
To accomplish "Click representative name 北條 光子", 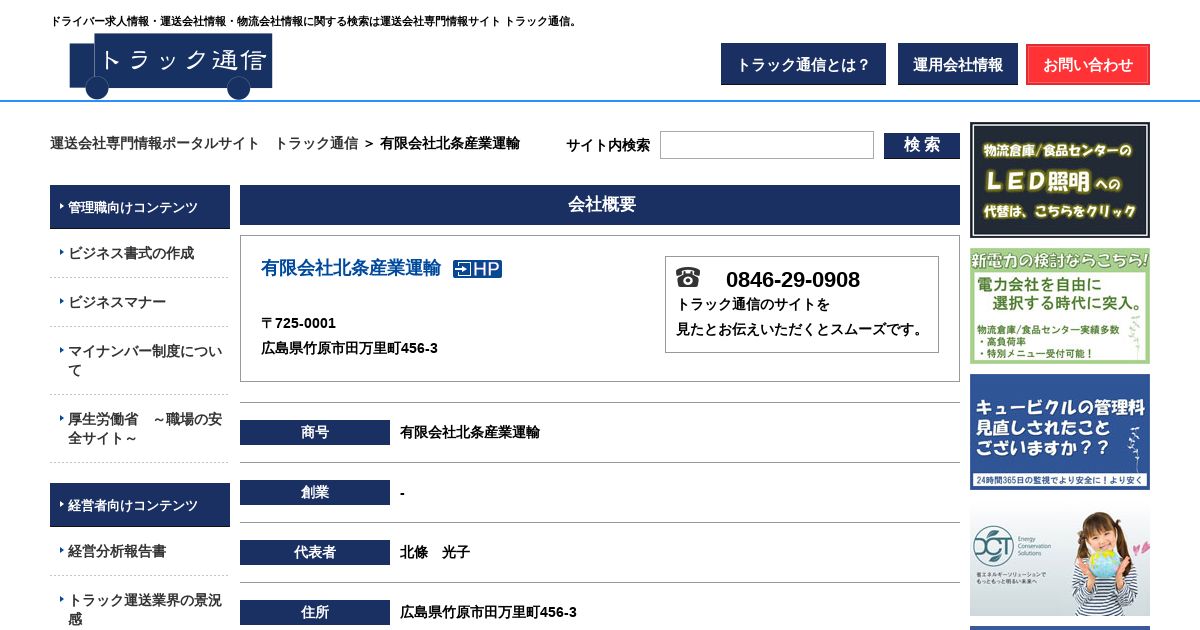I will click(x=435, y=552).
